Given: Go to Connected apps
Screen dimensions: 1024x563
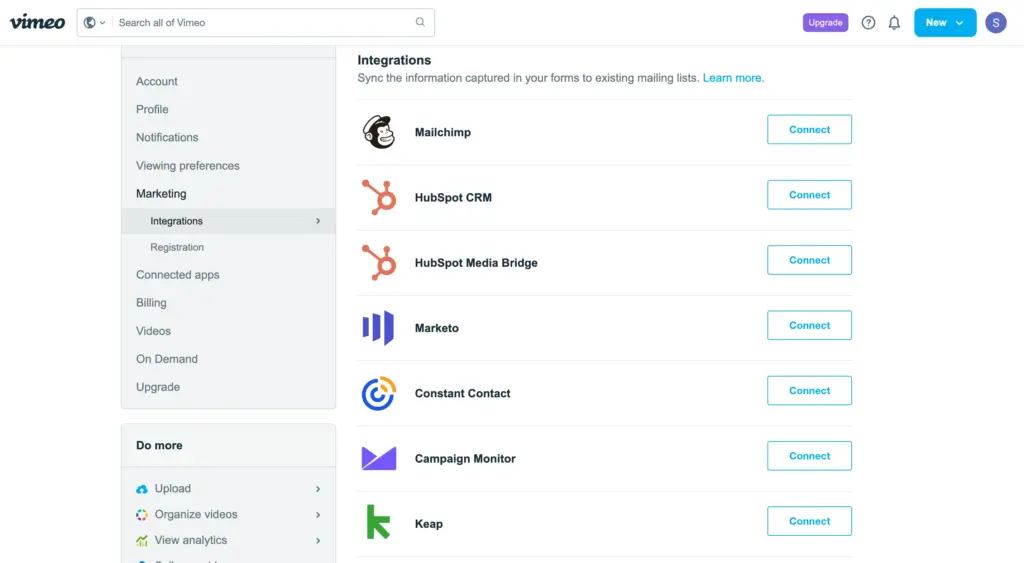Looking at the screenshot, I should [x=178, y=274].
